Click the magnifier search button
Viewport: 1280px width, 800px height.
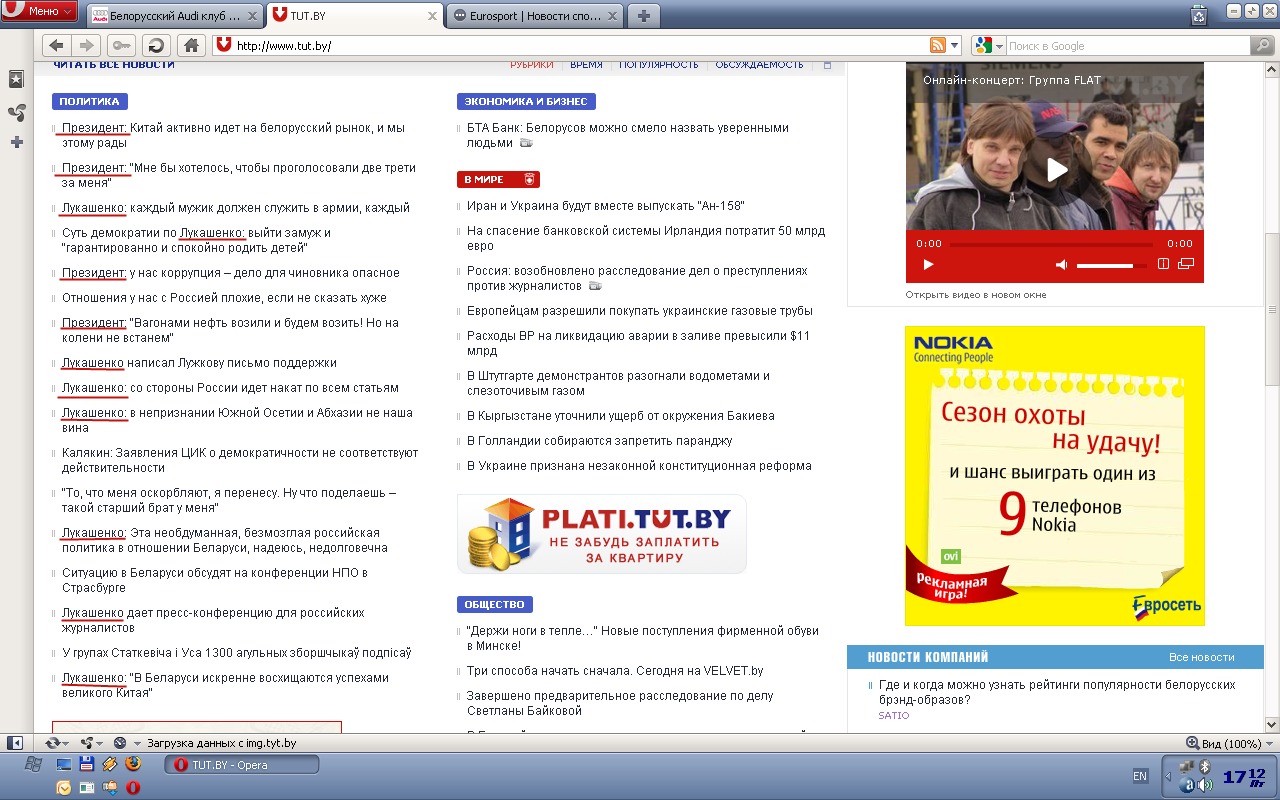coord(1263,45)
